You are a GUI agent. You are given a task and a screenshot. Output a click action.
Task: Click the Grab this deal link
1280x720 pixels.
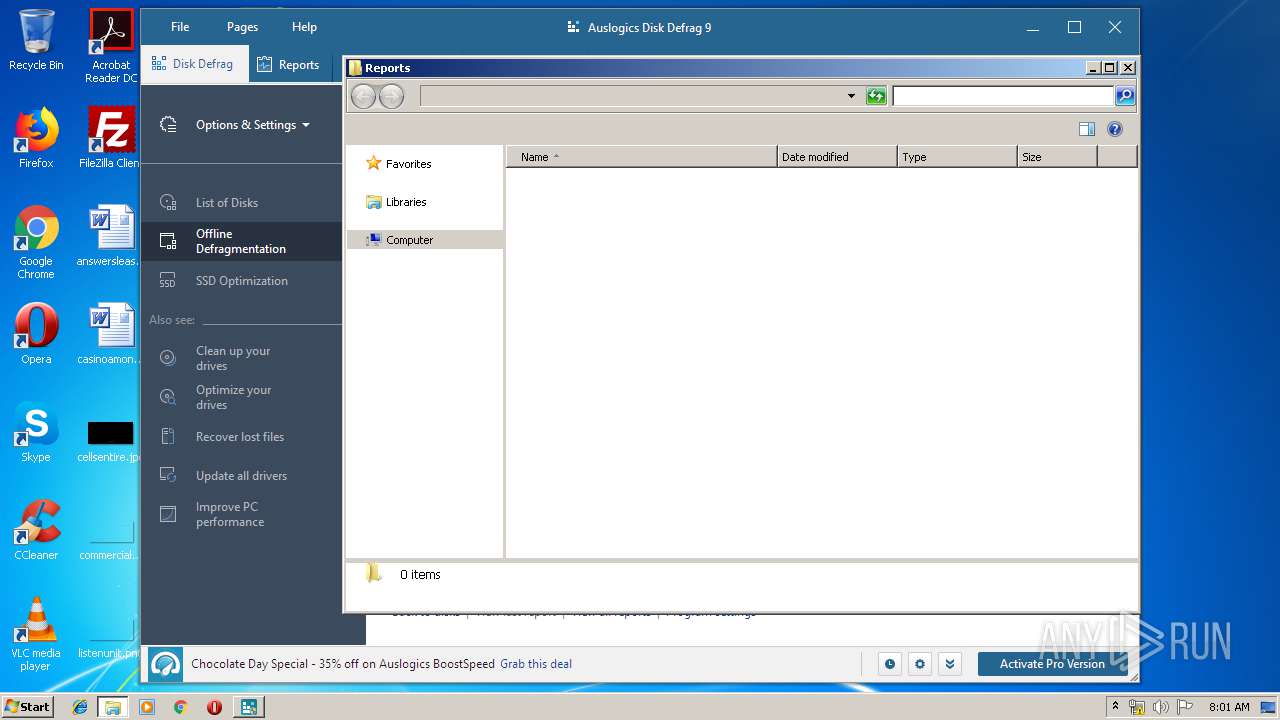[536, 664]
